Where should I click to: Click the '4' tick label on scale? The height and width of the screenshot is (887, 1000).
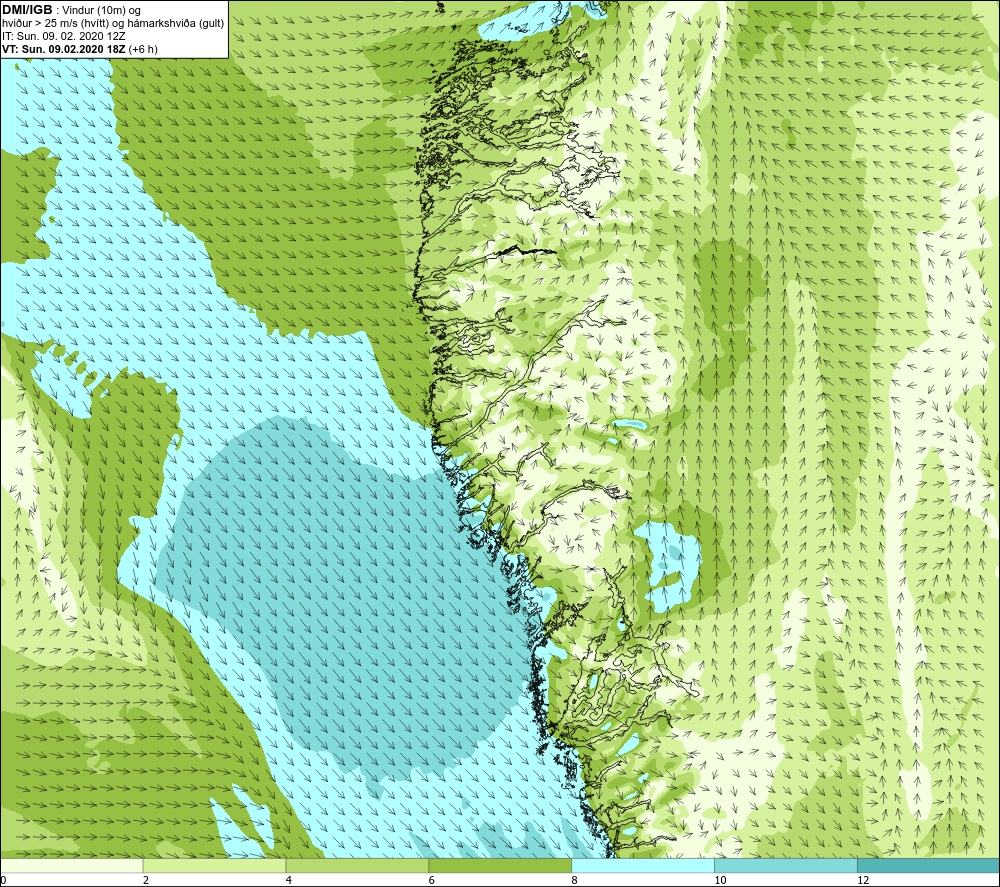click(x=289, y=880)
